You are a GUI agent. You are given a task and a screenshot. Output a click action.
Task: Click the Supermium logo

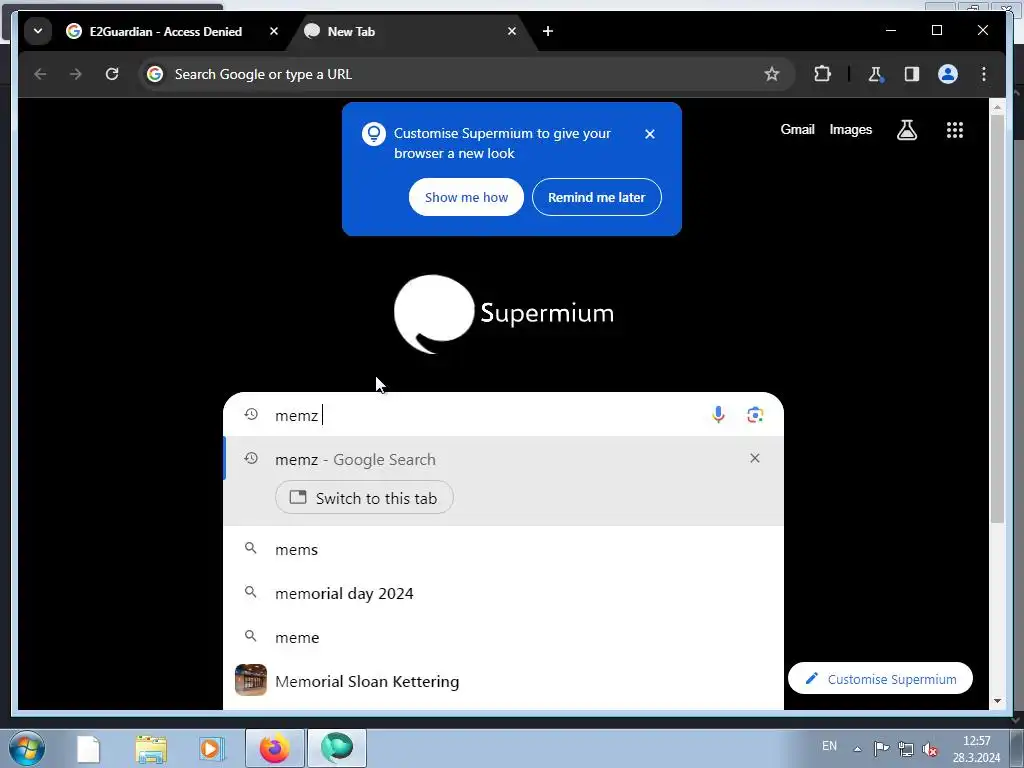[504, 314]
